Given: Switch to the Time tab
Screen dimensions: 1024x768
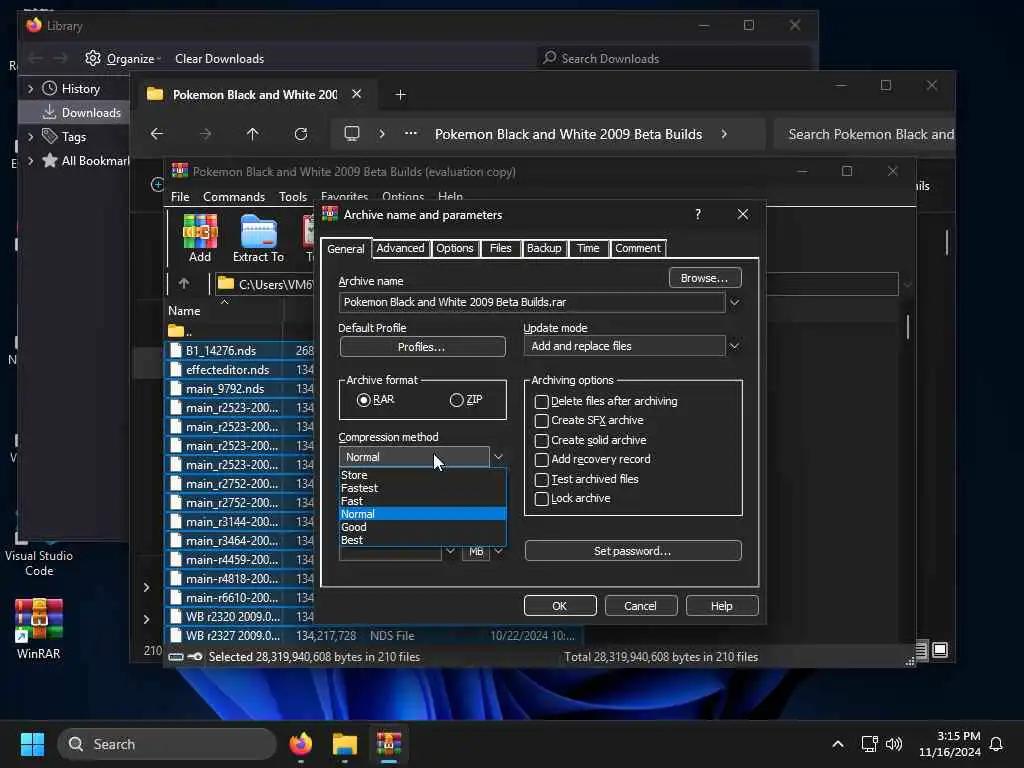Looking at the screenshot, I should [588, 248].
